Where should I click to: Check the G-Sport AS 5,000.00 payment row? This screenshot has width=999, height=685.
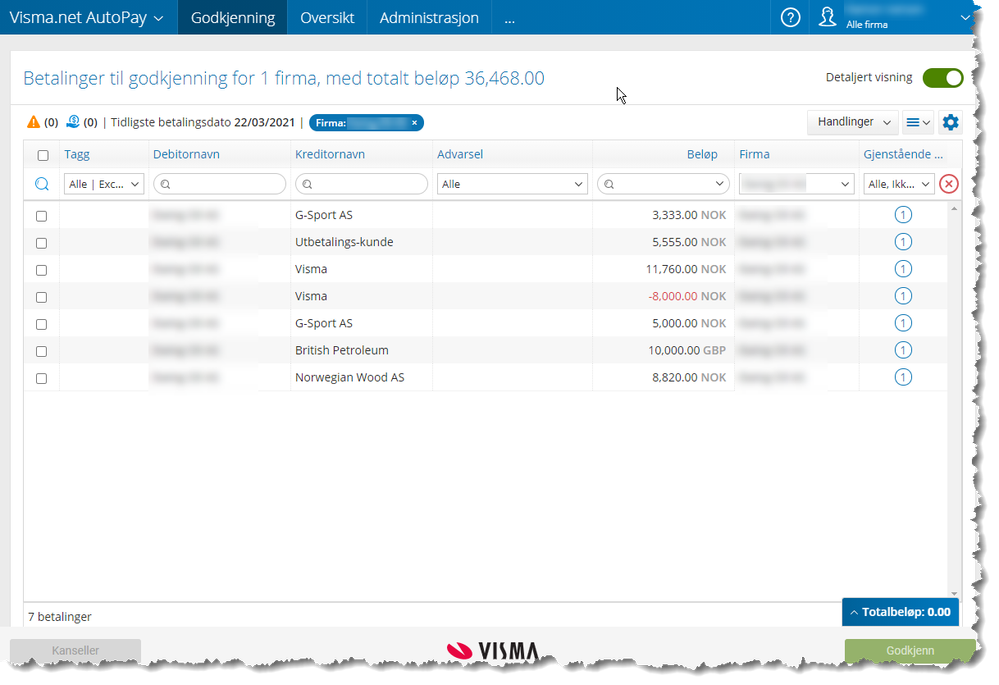click(41, 324)
